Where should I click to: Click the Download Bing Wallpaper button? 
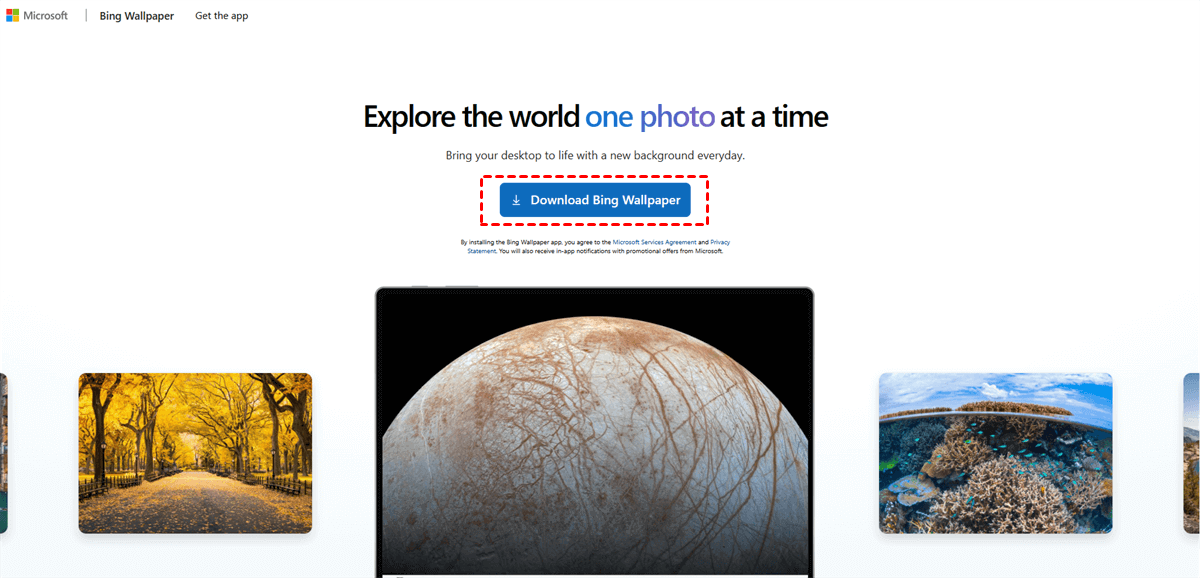595,200
